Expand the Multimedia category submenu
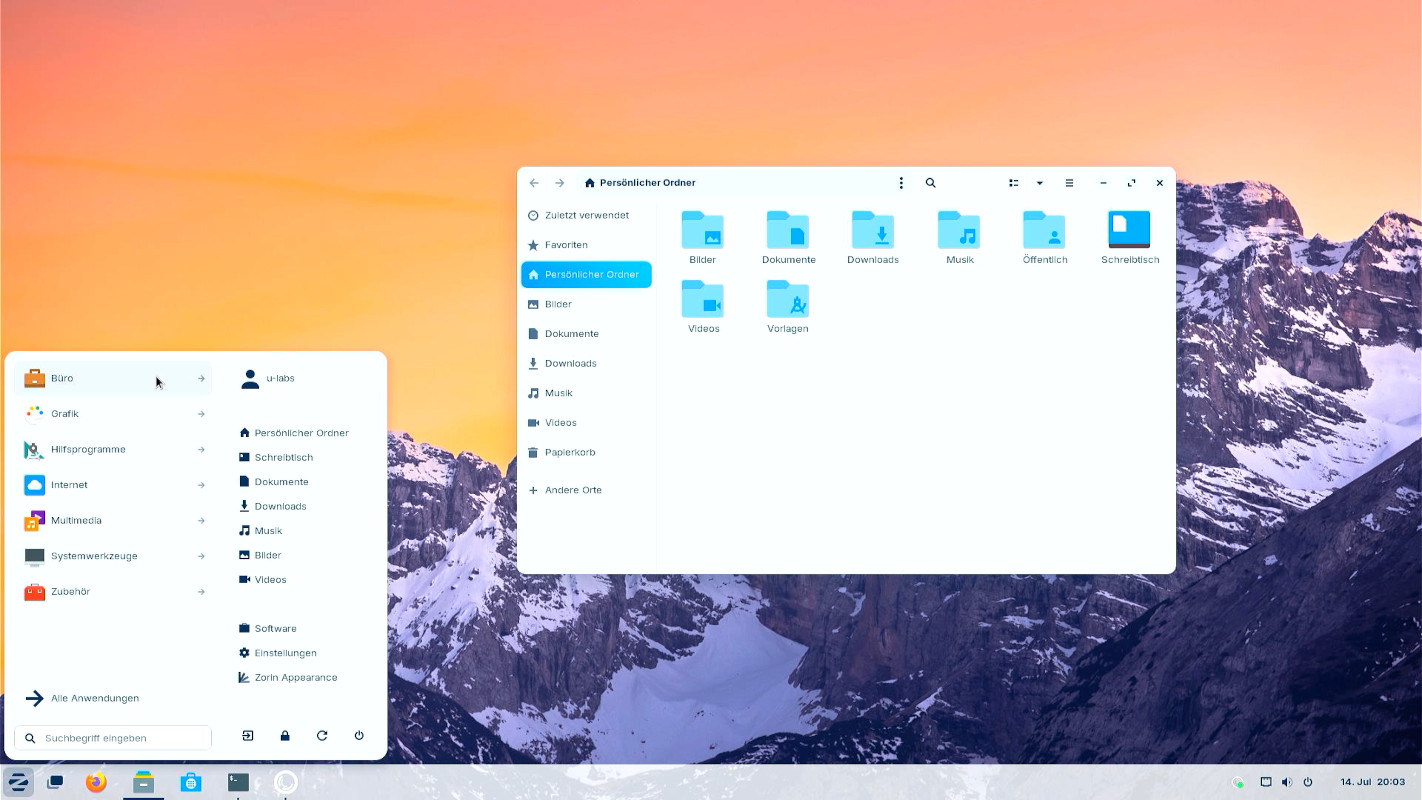Viewport: 1422px width, 800px height. pyautogui.click(x=114, y=520)
